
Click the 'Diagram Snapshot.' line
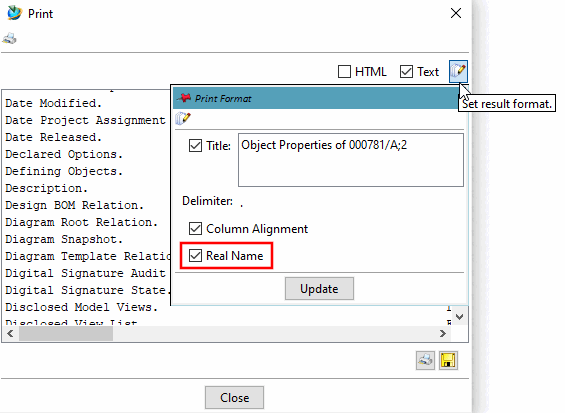[64, 239]
